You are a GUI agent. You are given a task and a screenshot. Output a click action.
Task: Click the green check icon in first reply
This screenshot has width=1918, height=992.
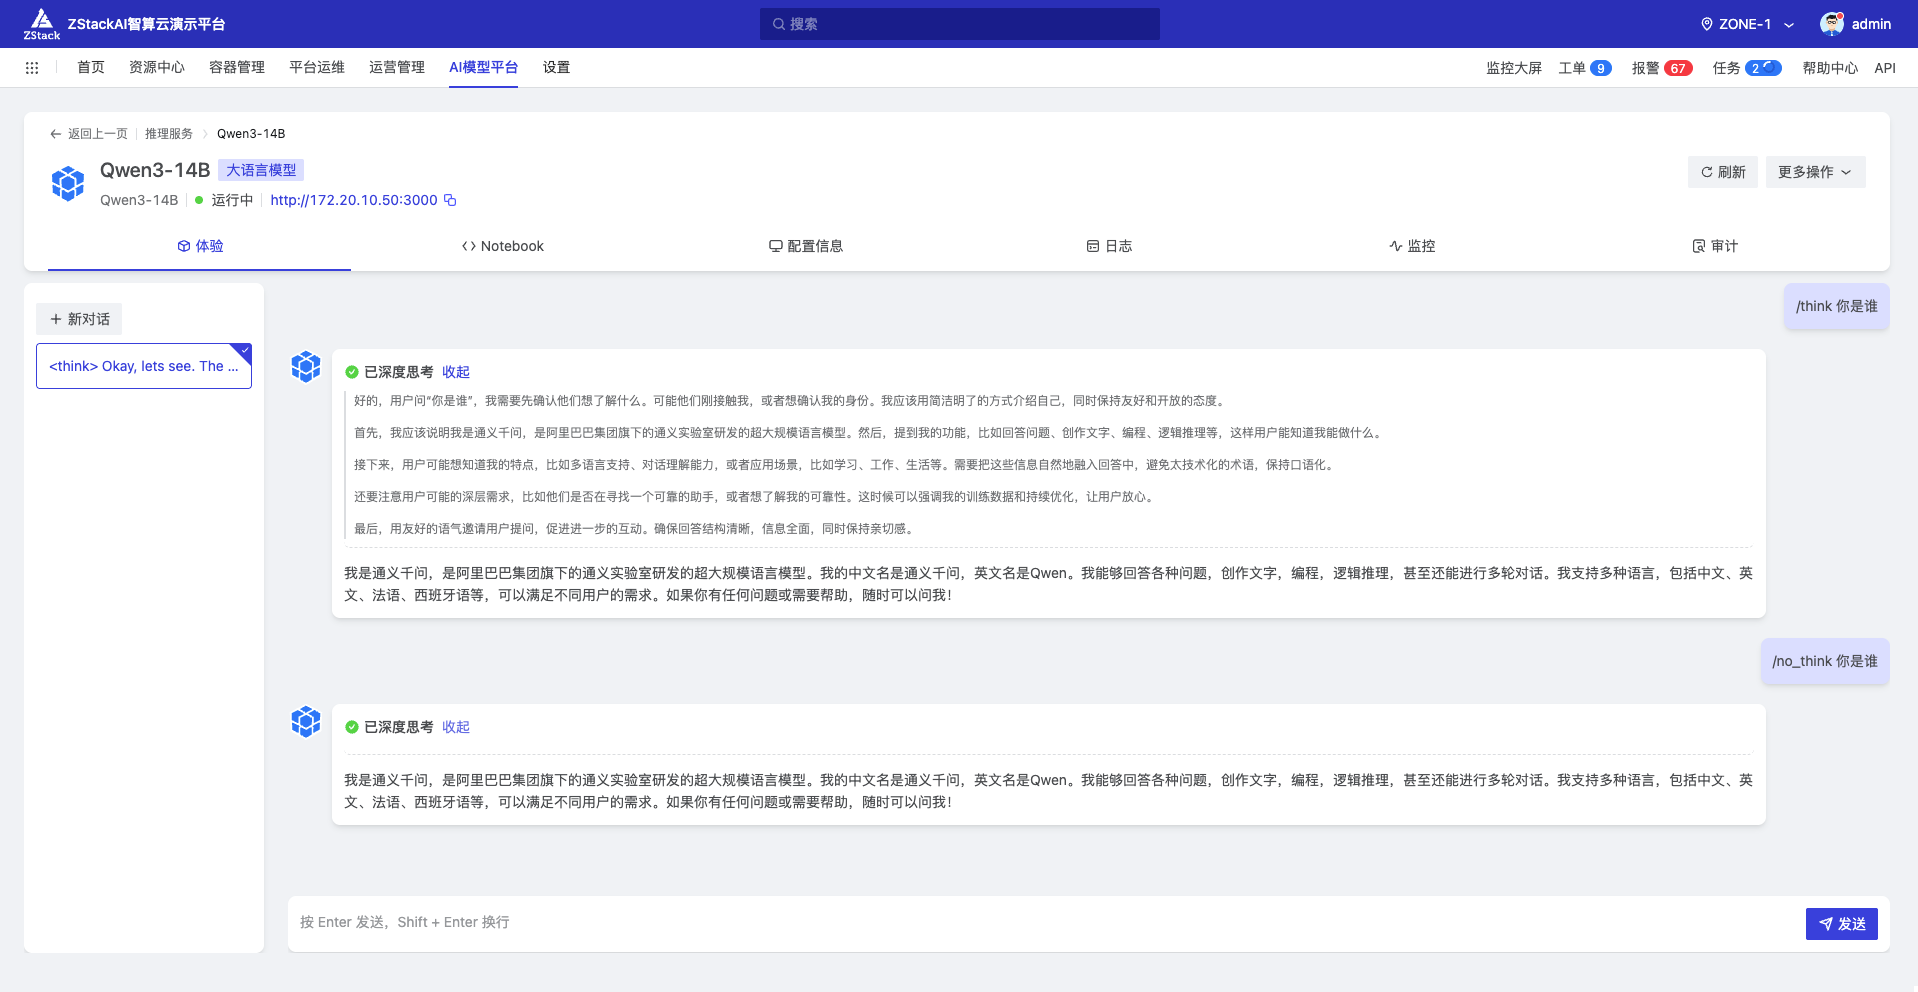[x=352, y=372]
